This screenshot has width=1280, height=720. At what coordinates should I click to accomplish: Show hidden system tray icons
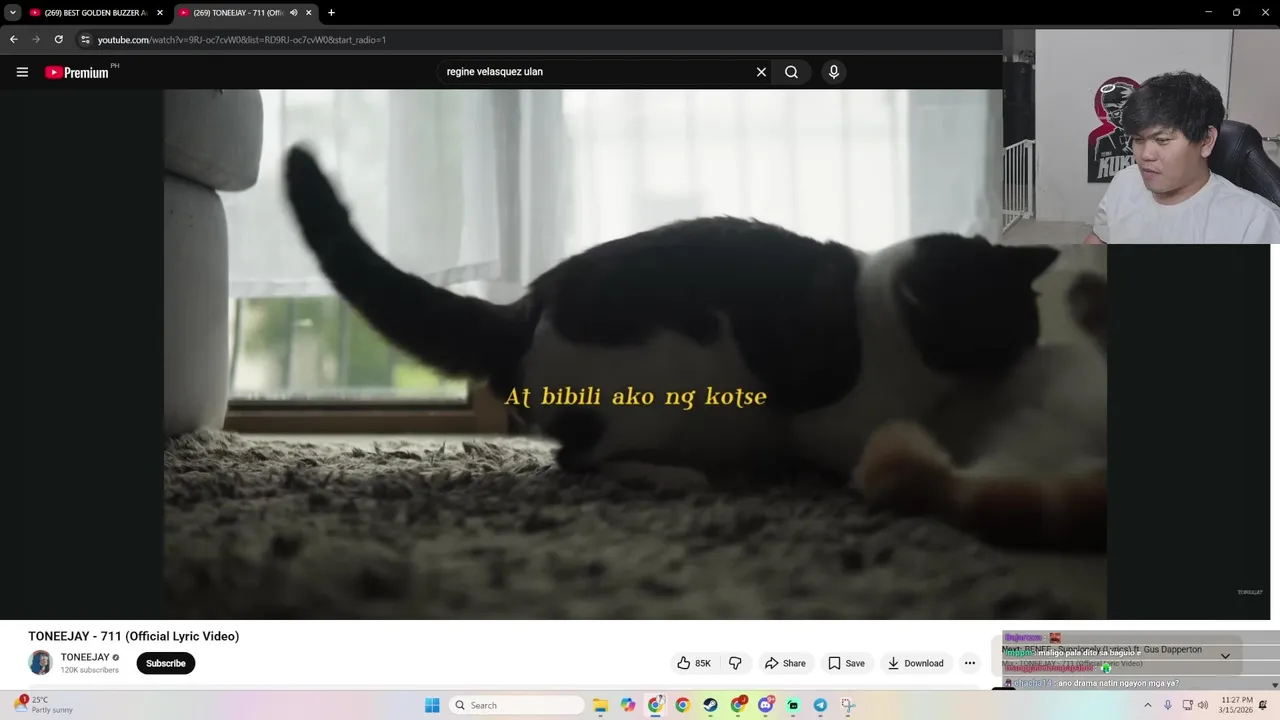(1147, 705)
